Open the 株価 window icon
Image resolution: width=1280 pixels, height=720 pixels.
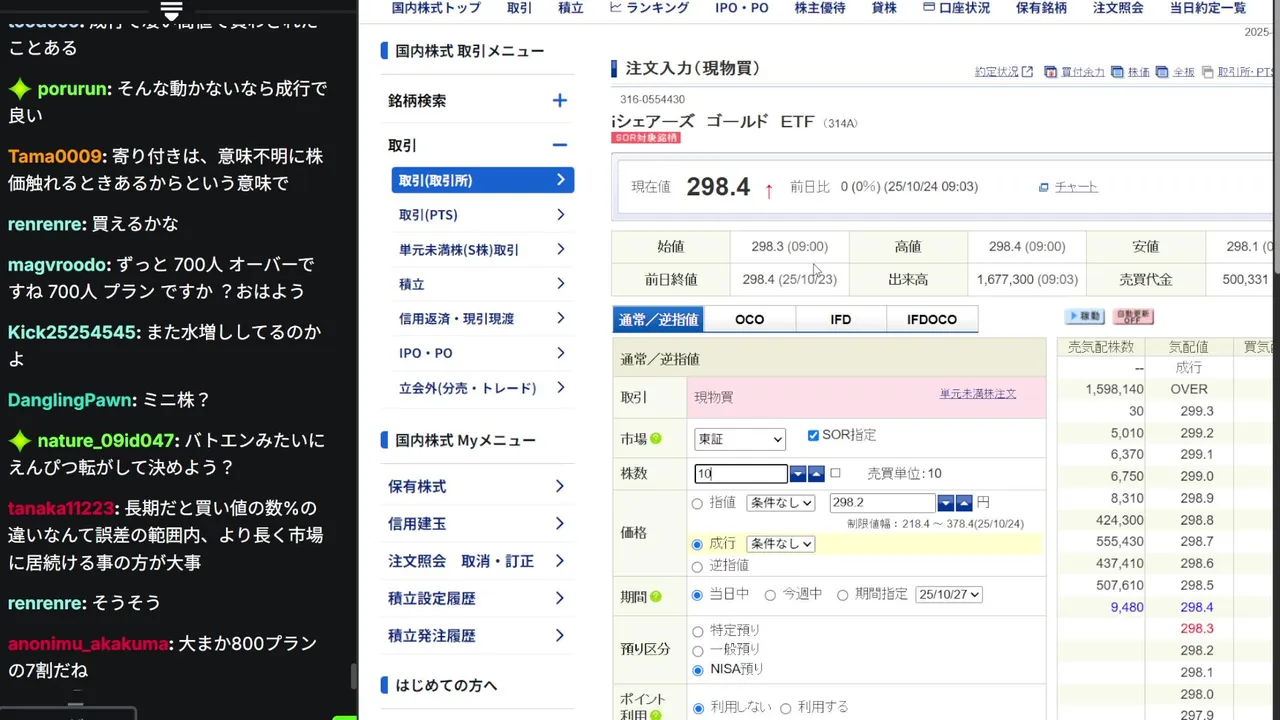(1118, 72)
